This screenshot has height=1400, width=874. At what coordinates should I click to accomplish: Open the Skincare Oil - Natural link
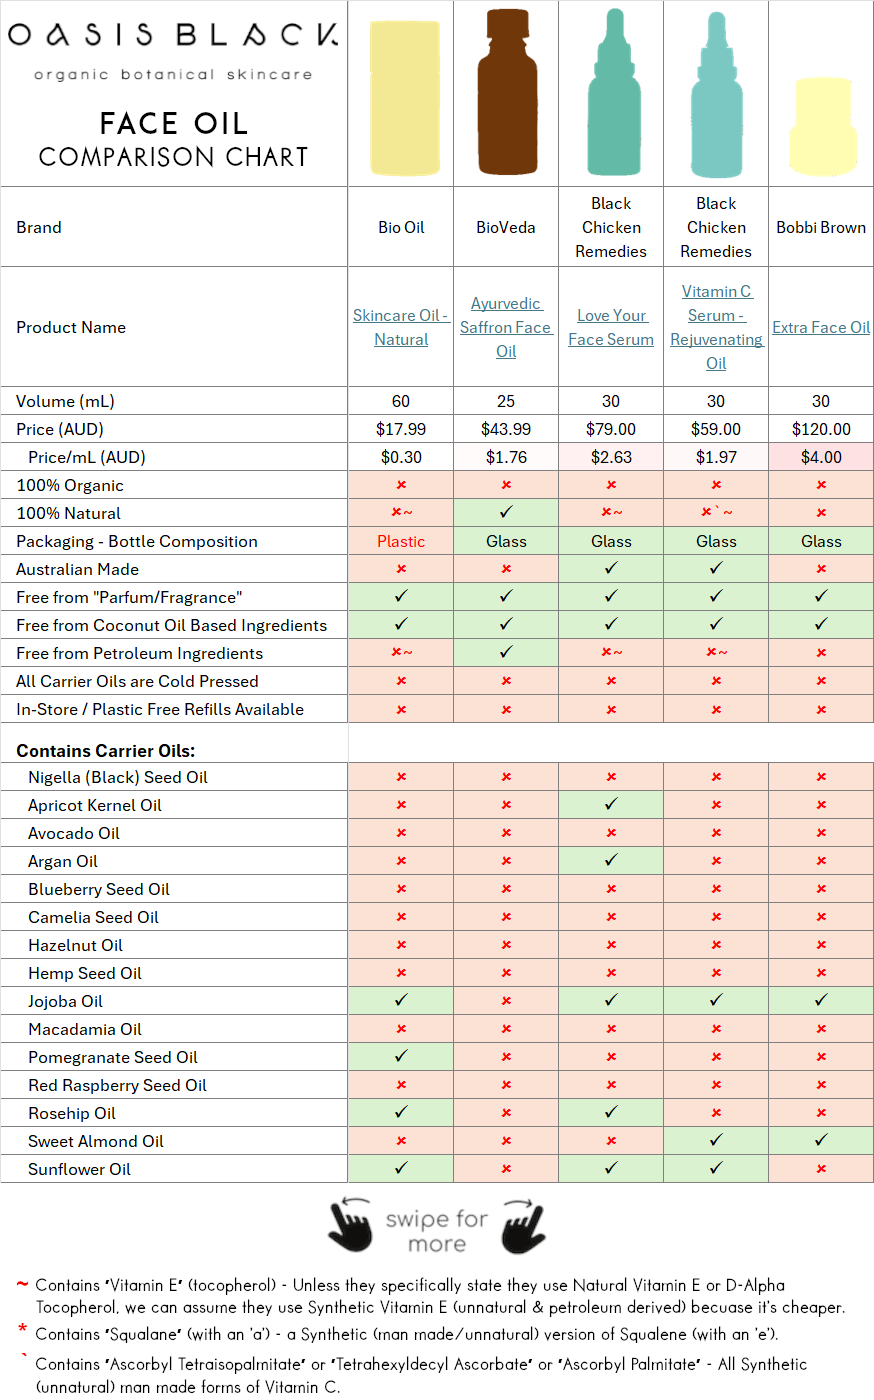[401, 327]
